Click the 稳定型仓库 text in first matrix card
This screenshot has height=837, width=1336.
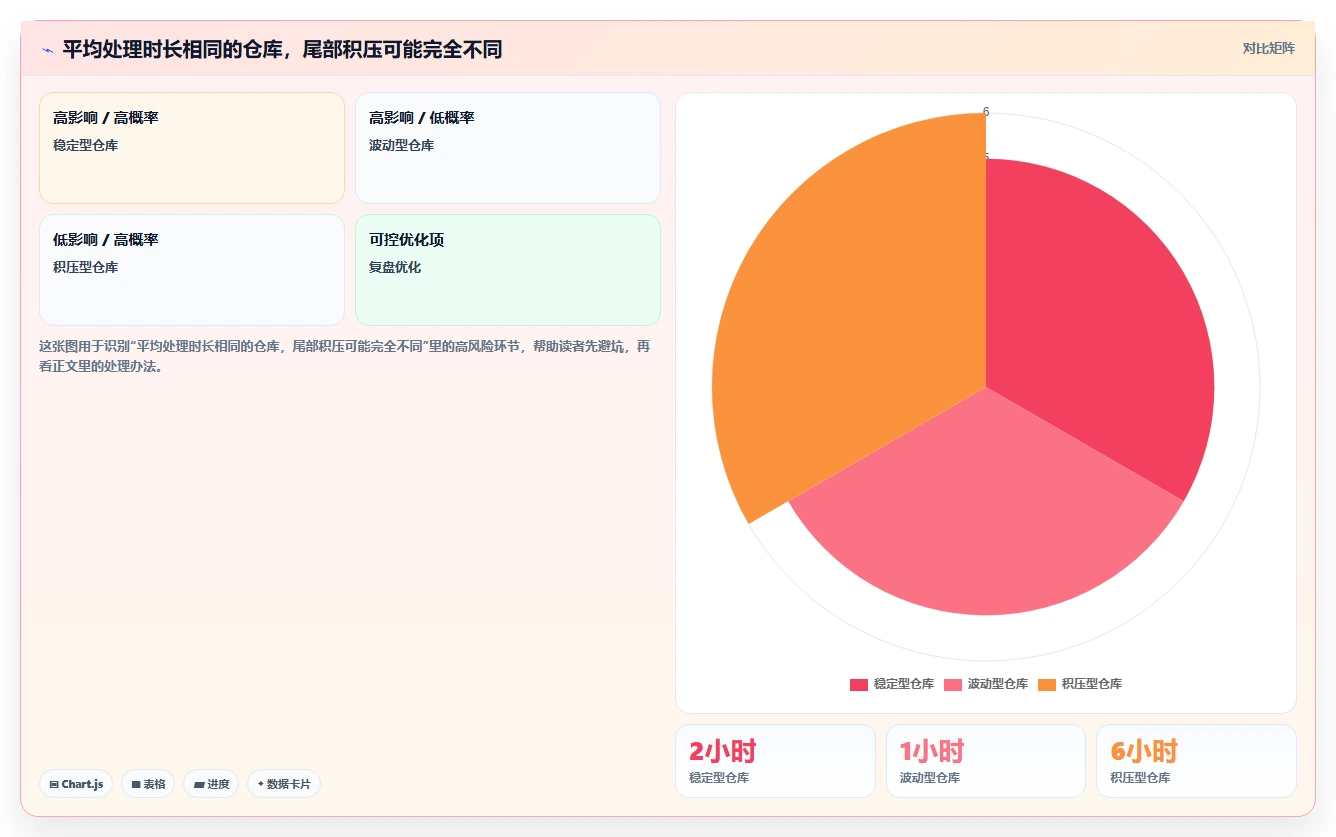point(85,145)
